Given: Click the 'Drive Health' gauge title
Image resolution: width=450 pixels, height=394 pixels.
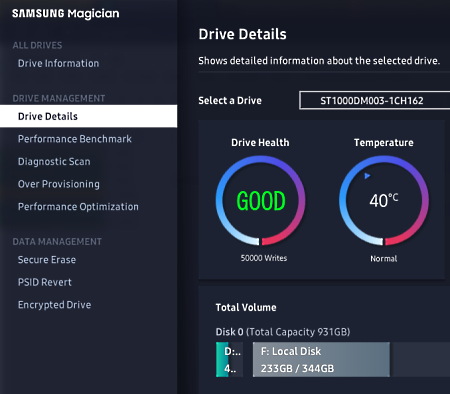Looking at the screenshot, I should (260, 143).
